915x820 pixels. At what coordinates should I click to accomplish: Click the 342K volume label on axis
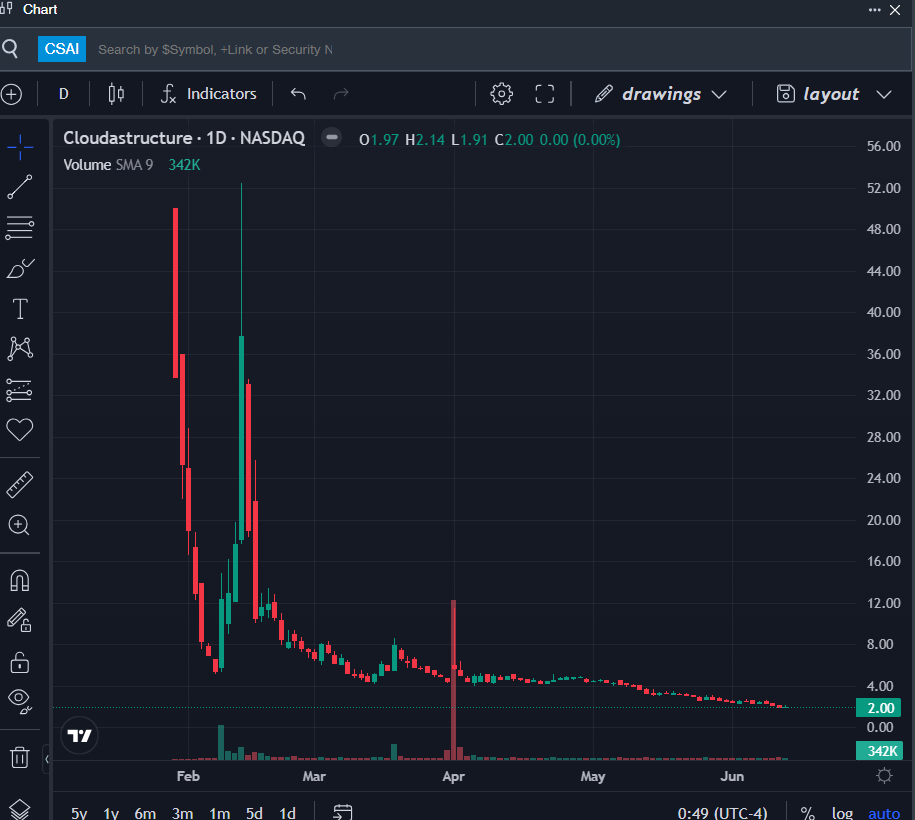pos(879,751)
